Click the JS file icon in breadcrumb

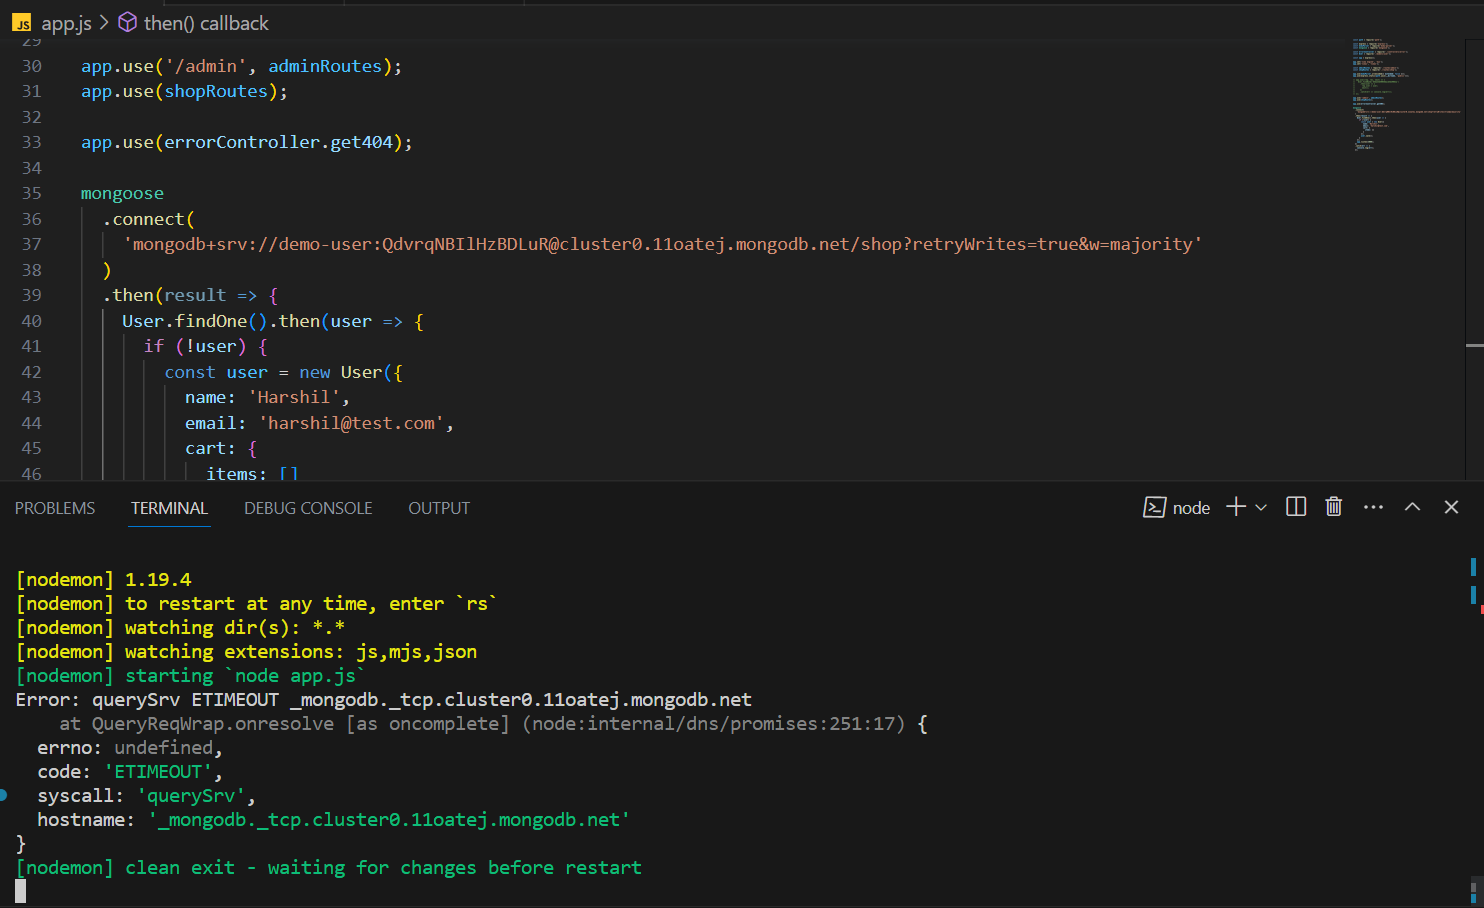(x=21, y=23)
